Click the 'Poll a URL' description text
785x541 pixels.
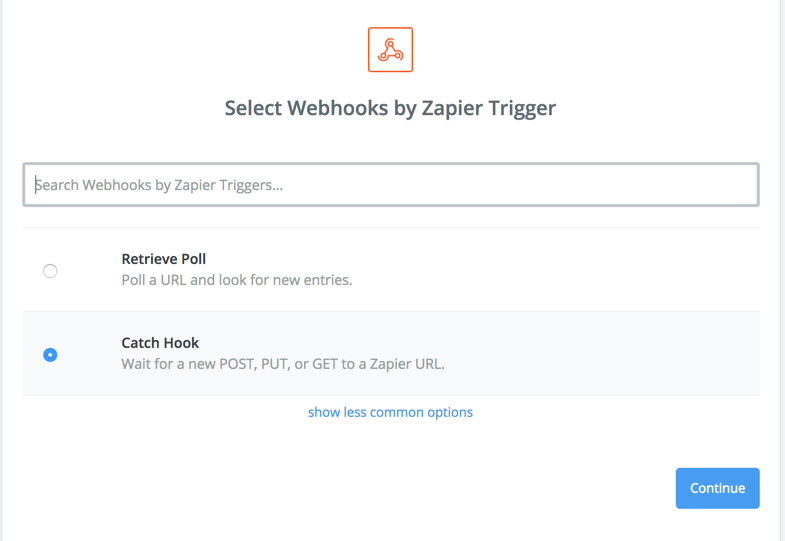point(237,280)
